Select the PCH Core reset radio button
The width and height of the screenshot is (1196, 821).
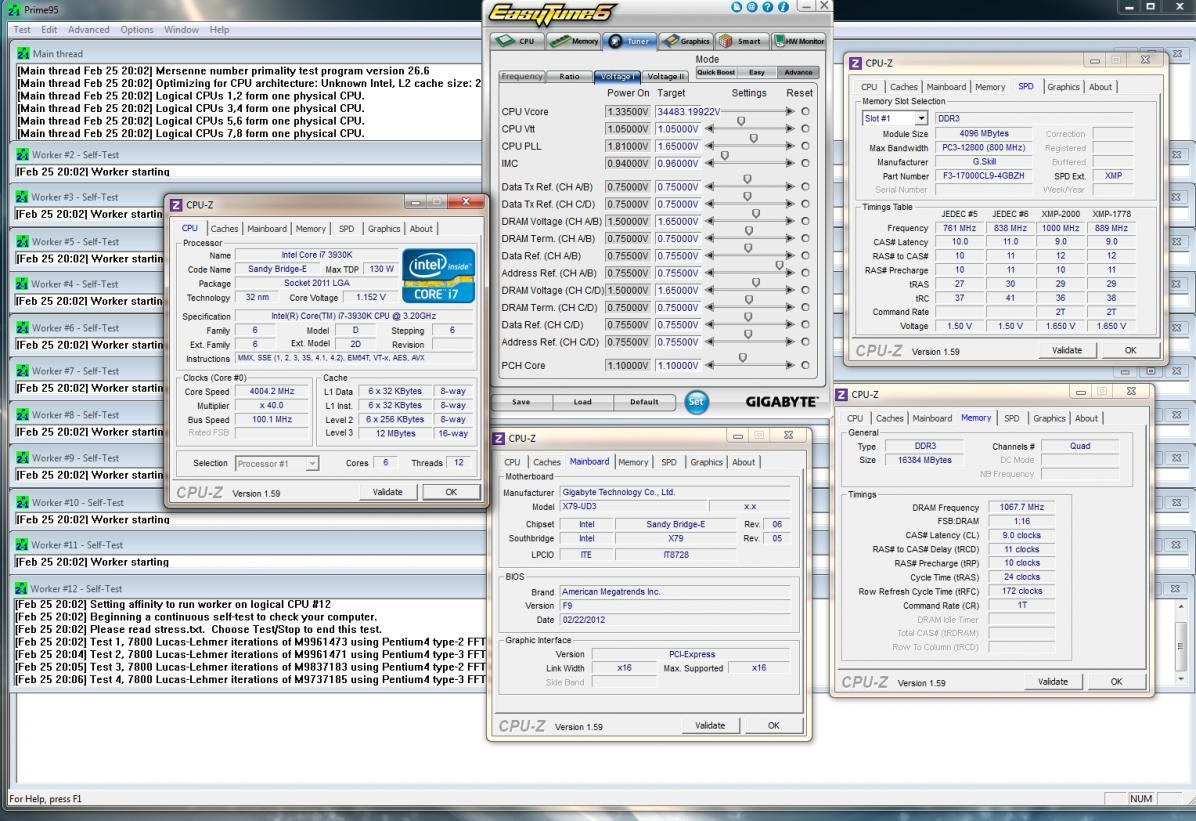point(805,366)
